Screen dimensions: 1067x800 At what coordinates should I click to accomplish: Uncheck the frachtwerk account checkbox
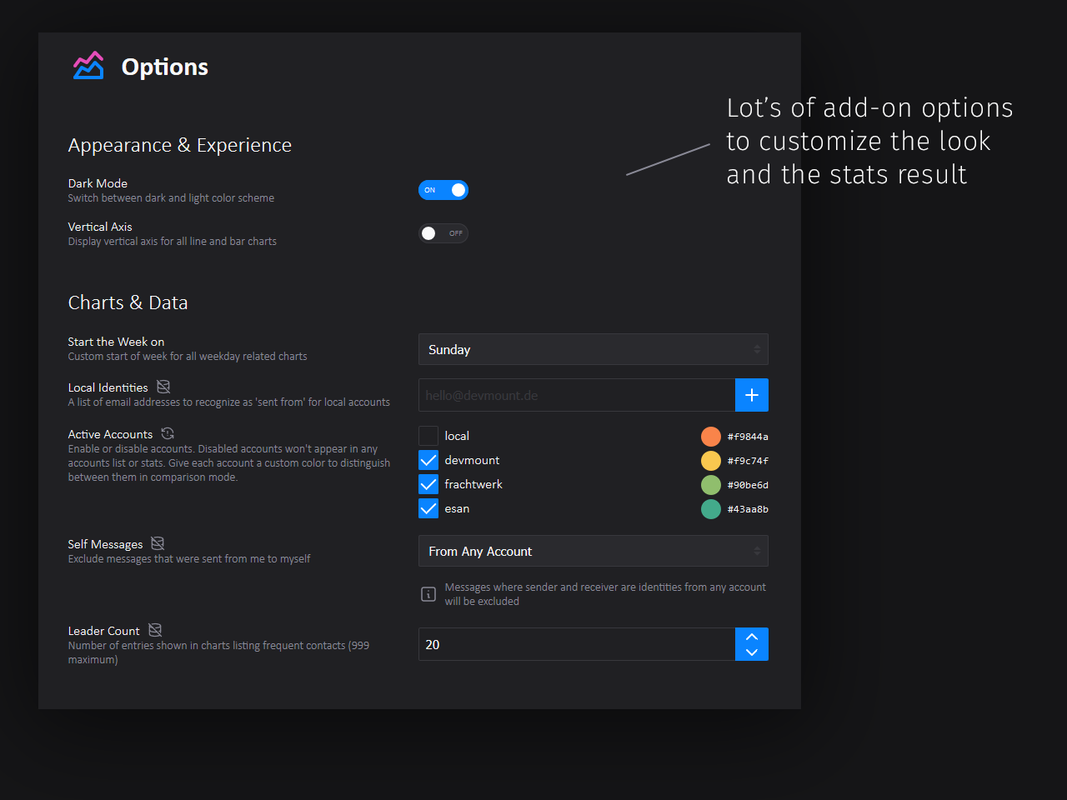tap(428, 484)
